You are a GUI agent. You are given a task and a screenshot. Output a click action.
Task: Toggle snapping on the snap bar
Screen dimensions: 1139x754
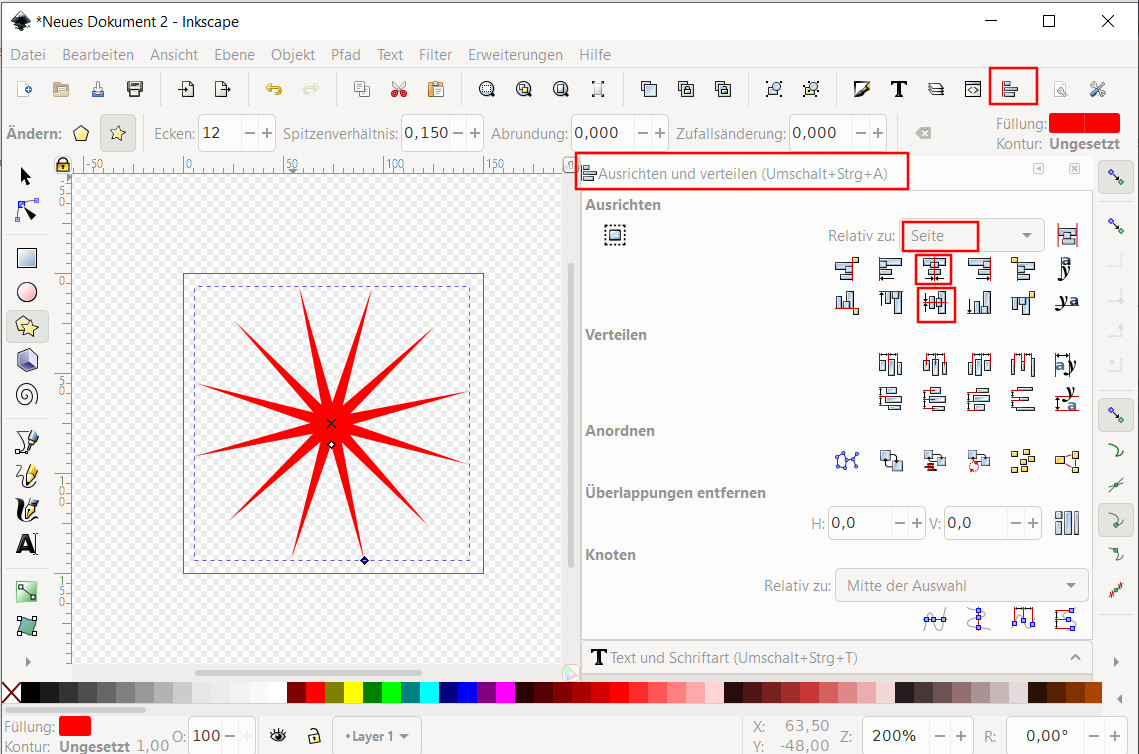point(1116,177)
